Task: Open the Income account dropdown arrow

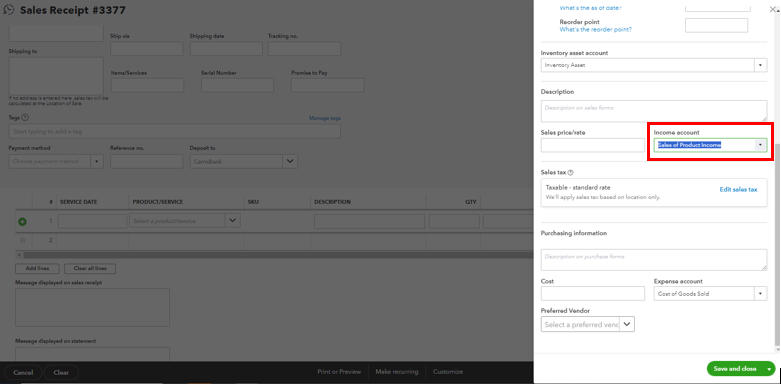Action: click(x=761, y=145)
